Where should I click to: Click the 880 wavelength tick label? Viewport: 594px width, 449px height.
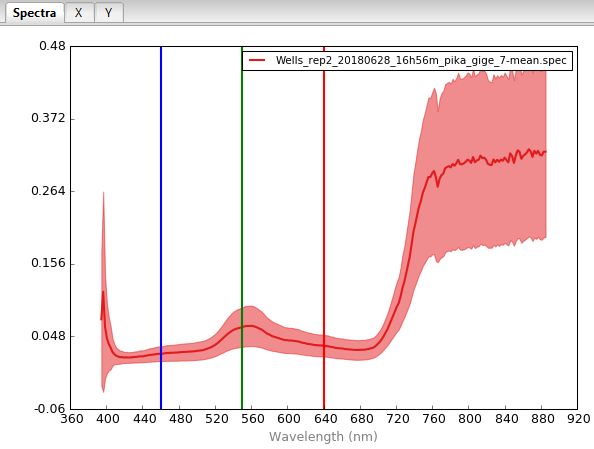(x=543, y=419)
